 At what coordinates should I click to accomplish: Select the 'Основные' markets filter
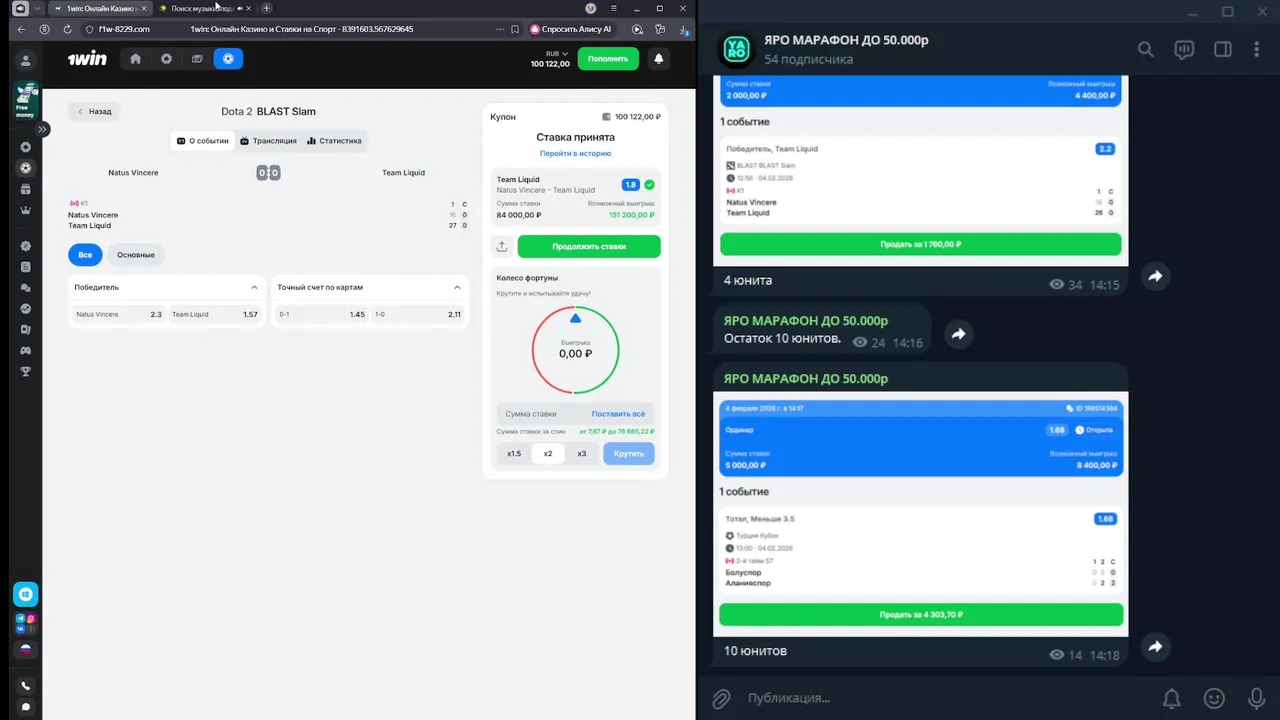pyautogui.click(x=136, y=255)
